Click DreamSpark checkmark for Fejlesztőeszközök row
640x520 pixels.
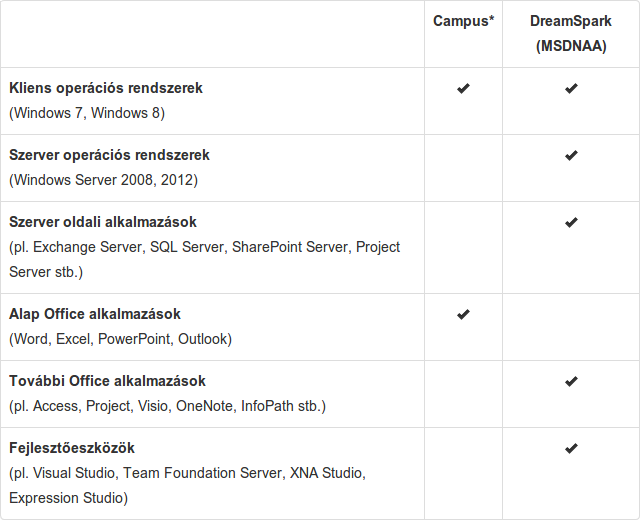point(571,448)
